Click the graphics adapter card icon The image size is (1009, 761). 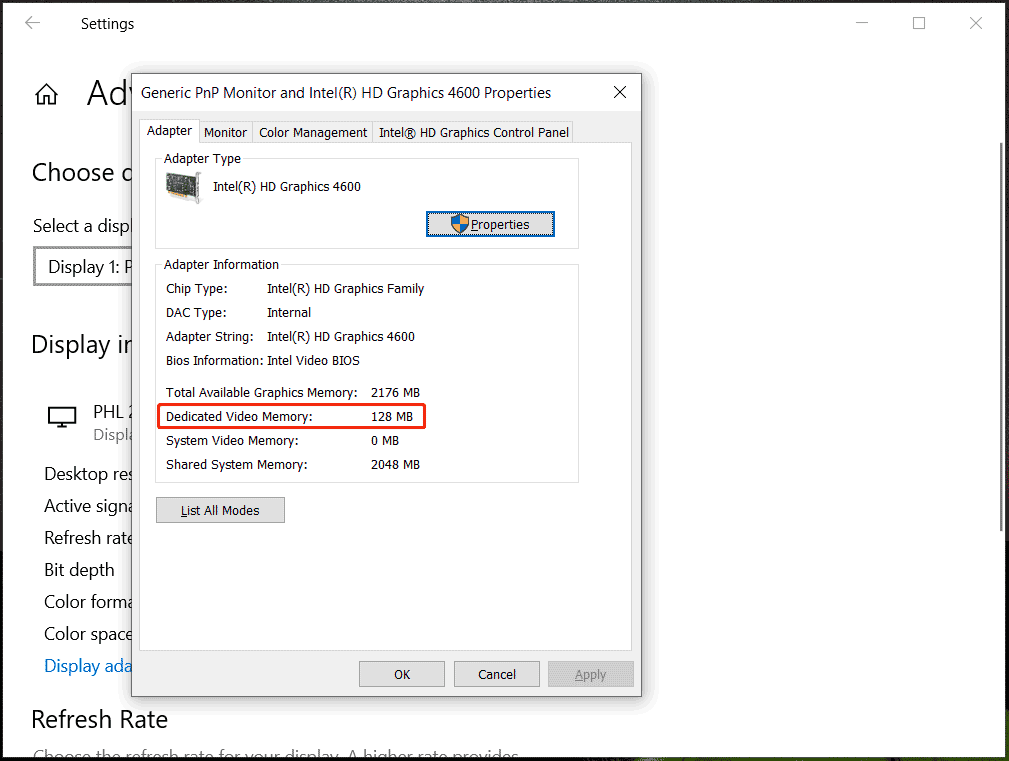(x=183, y=187)
